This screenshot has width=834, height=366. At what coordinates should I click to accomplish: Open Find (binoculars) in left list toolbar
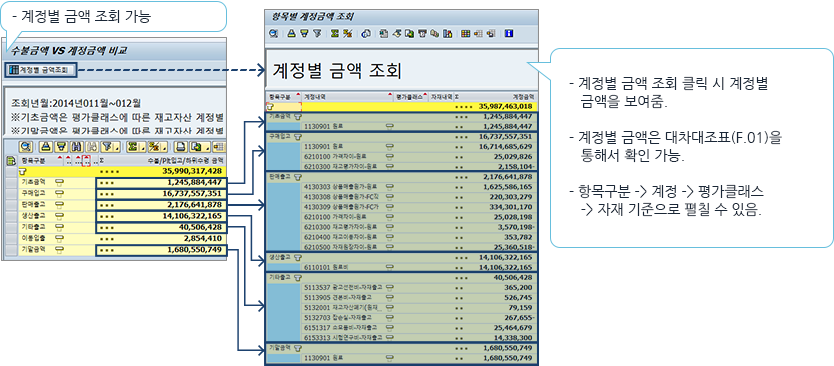[77, 147]
